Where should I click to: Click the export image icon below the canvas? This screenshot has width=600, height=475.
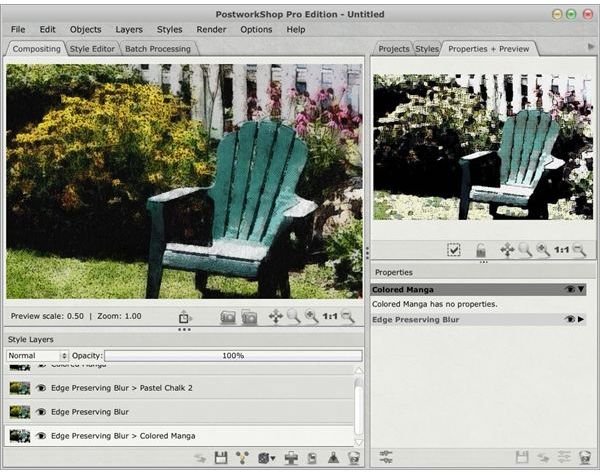[x=185, y=317]
